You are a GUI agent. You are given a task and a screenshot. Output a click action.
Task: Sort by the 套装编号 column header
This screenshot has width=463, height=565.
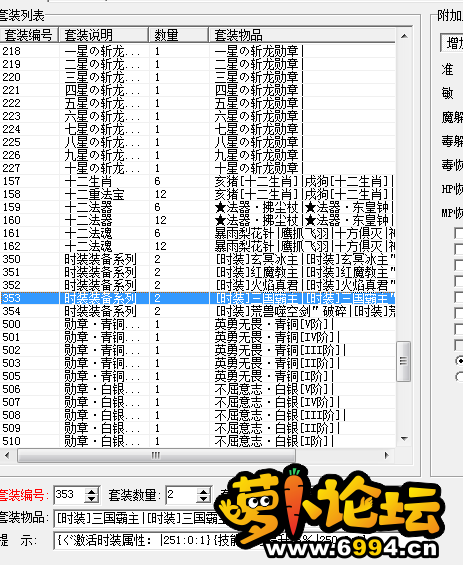point(29,35)
